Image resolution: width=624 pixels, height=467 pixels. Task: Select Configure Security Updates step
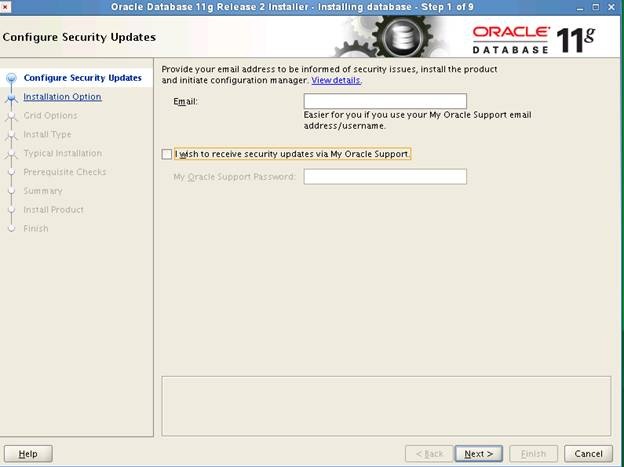[x=82, y=78]
